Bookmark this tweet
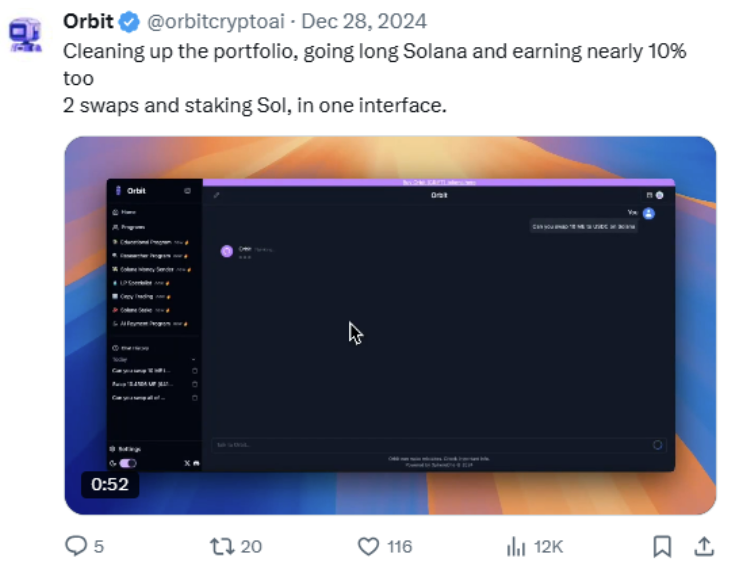 pyautogui.click(x=662, y=547)
